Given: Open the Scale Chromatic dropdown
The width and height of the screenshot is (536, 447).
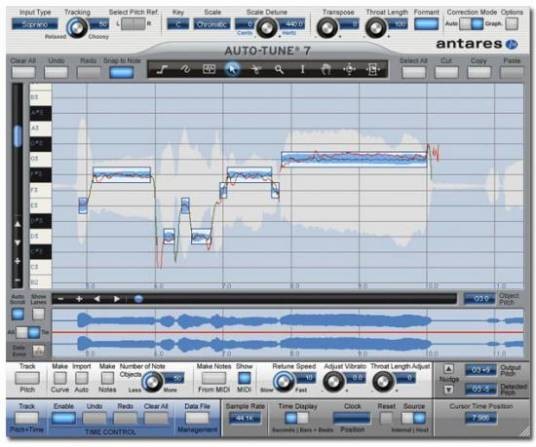Looking at the screenshot, I should [212, 24].
